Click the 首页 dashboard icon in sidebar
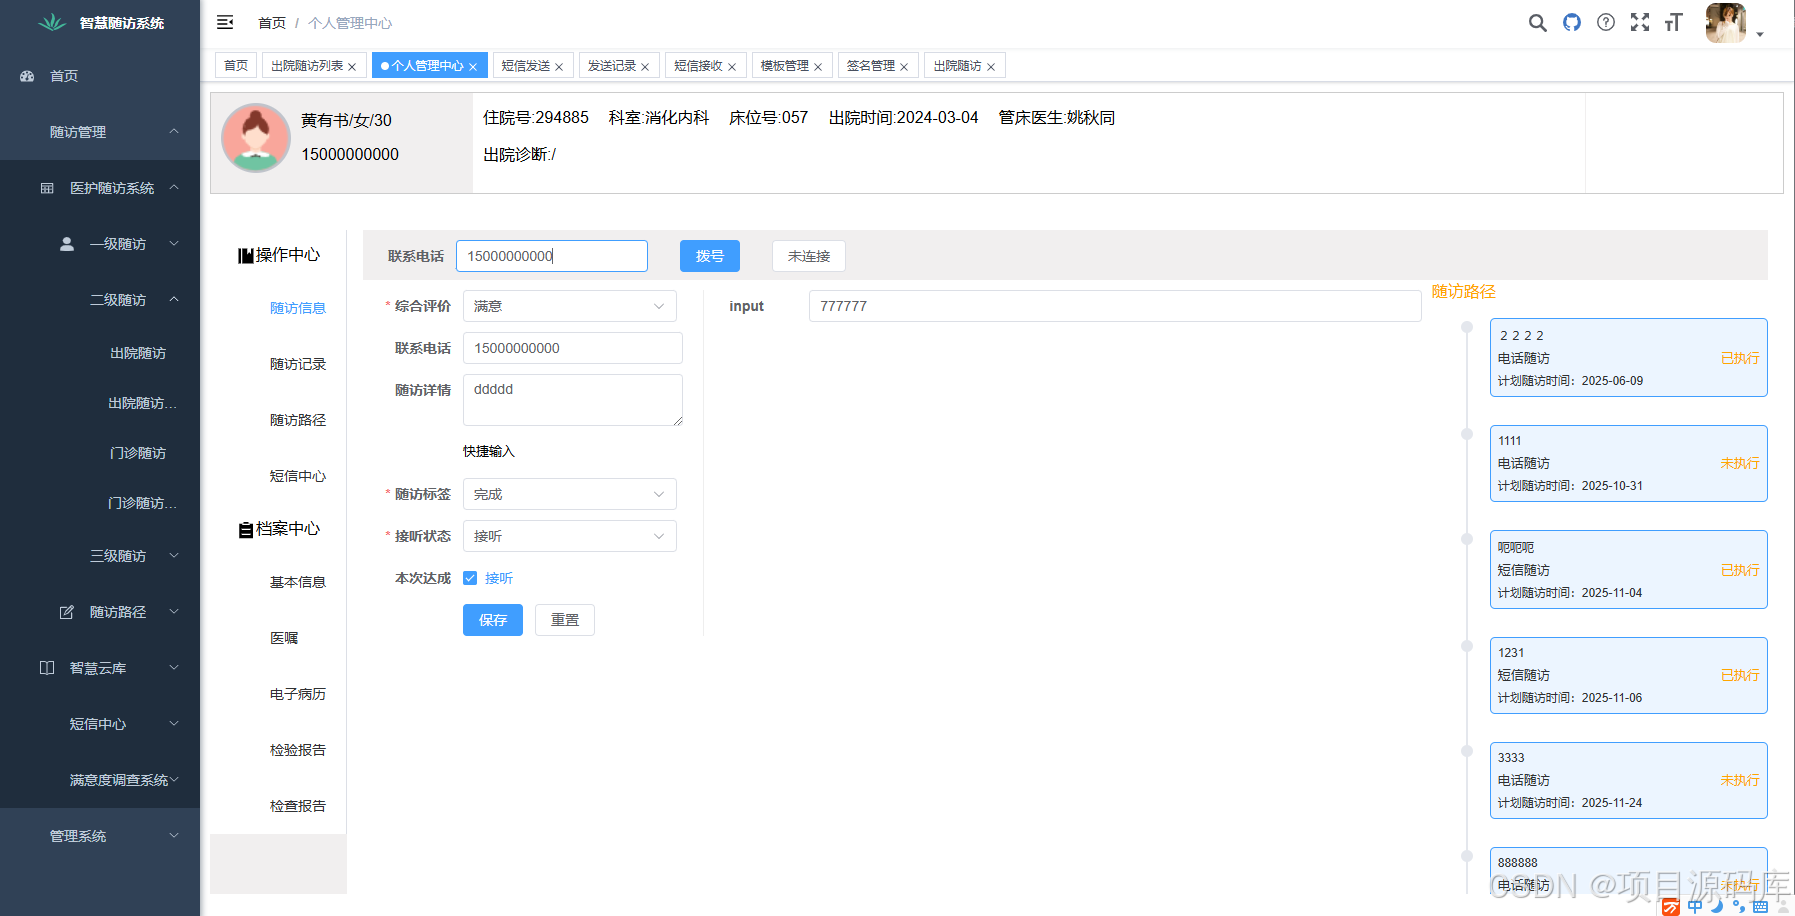 (27, 76)
